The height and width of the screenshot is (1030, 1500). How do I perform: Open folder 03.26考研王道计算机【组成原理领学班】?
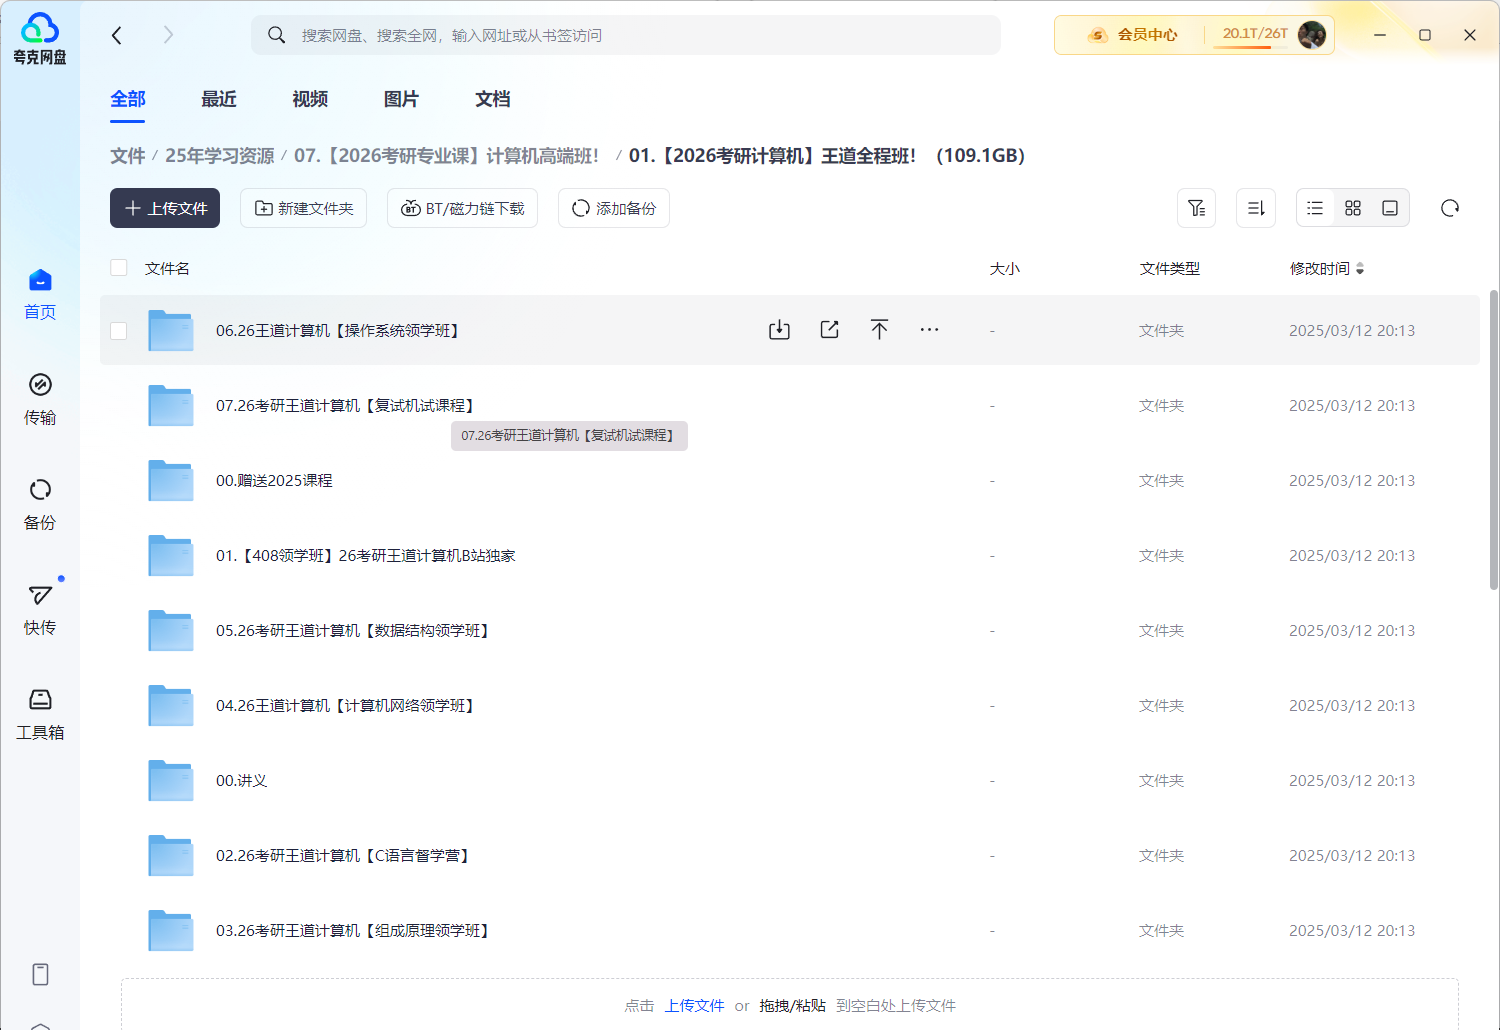[x=352, y=930]
